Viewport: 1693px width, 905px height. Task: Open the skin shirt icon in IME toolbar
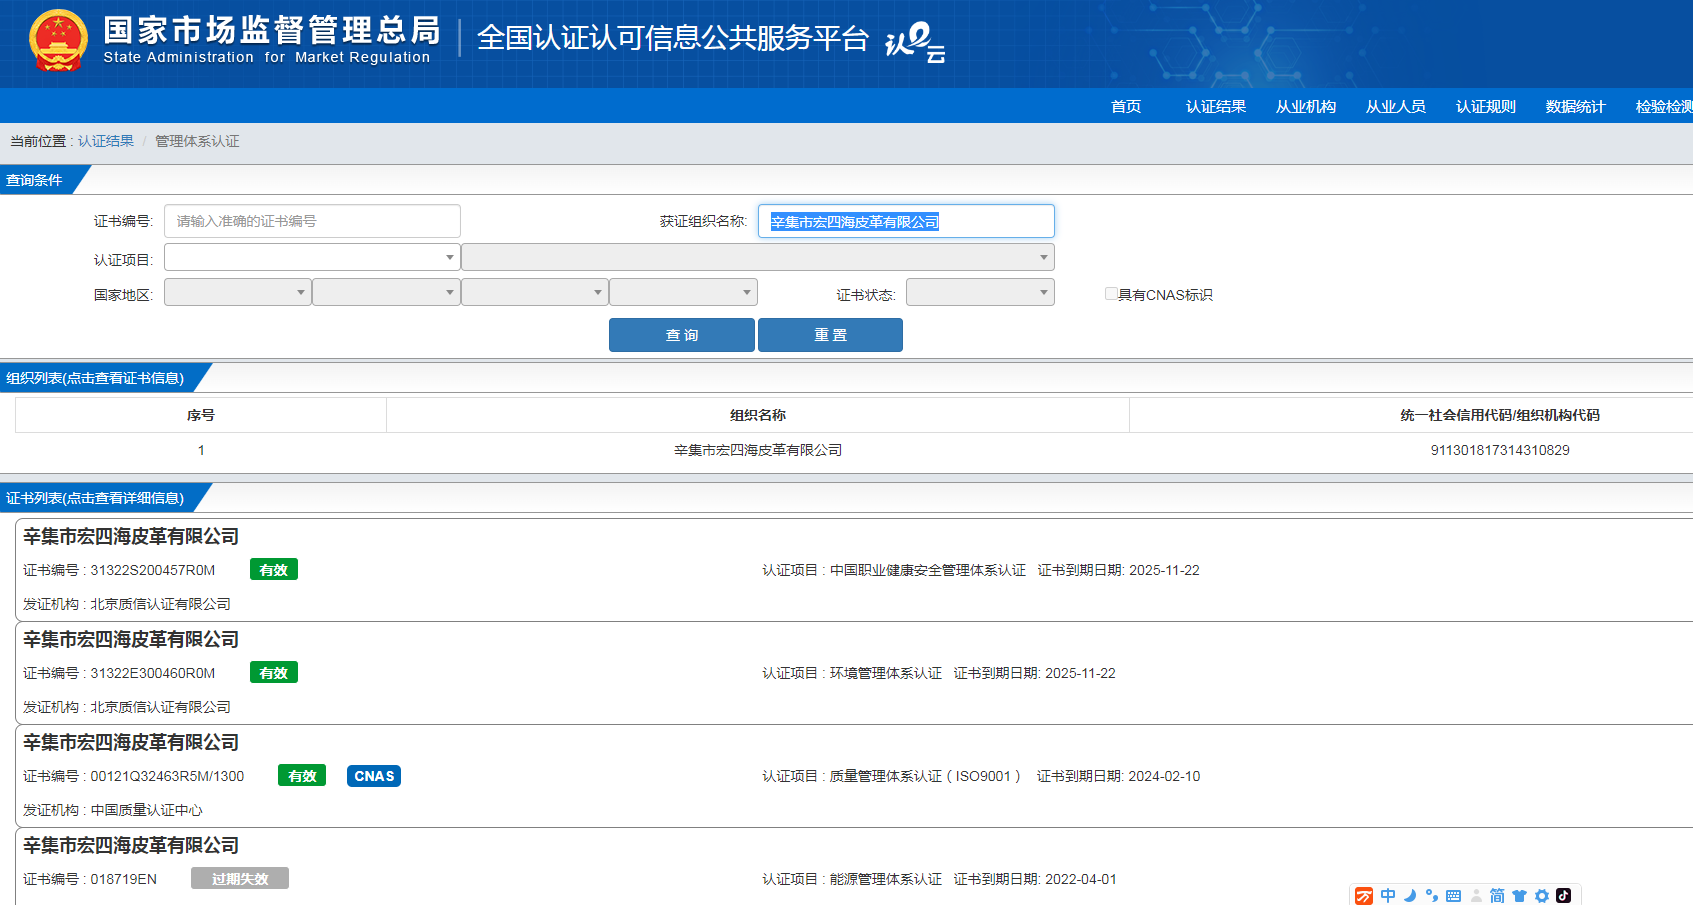tap(1520, 896)
